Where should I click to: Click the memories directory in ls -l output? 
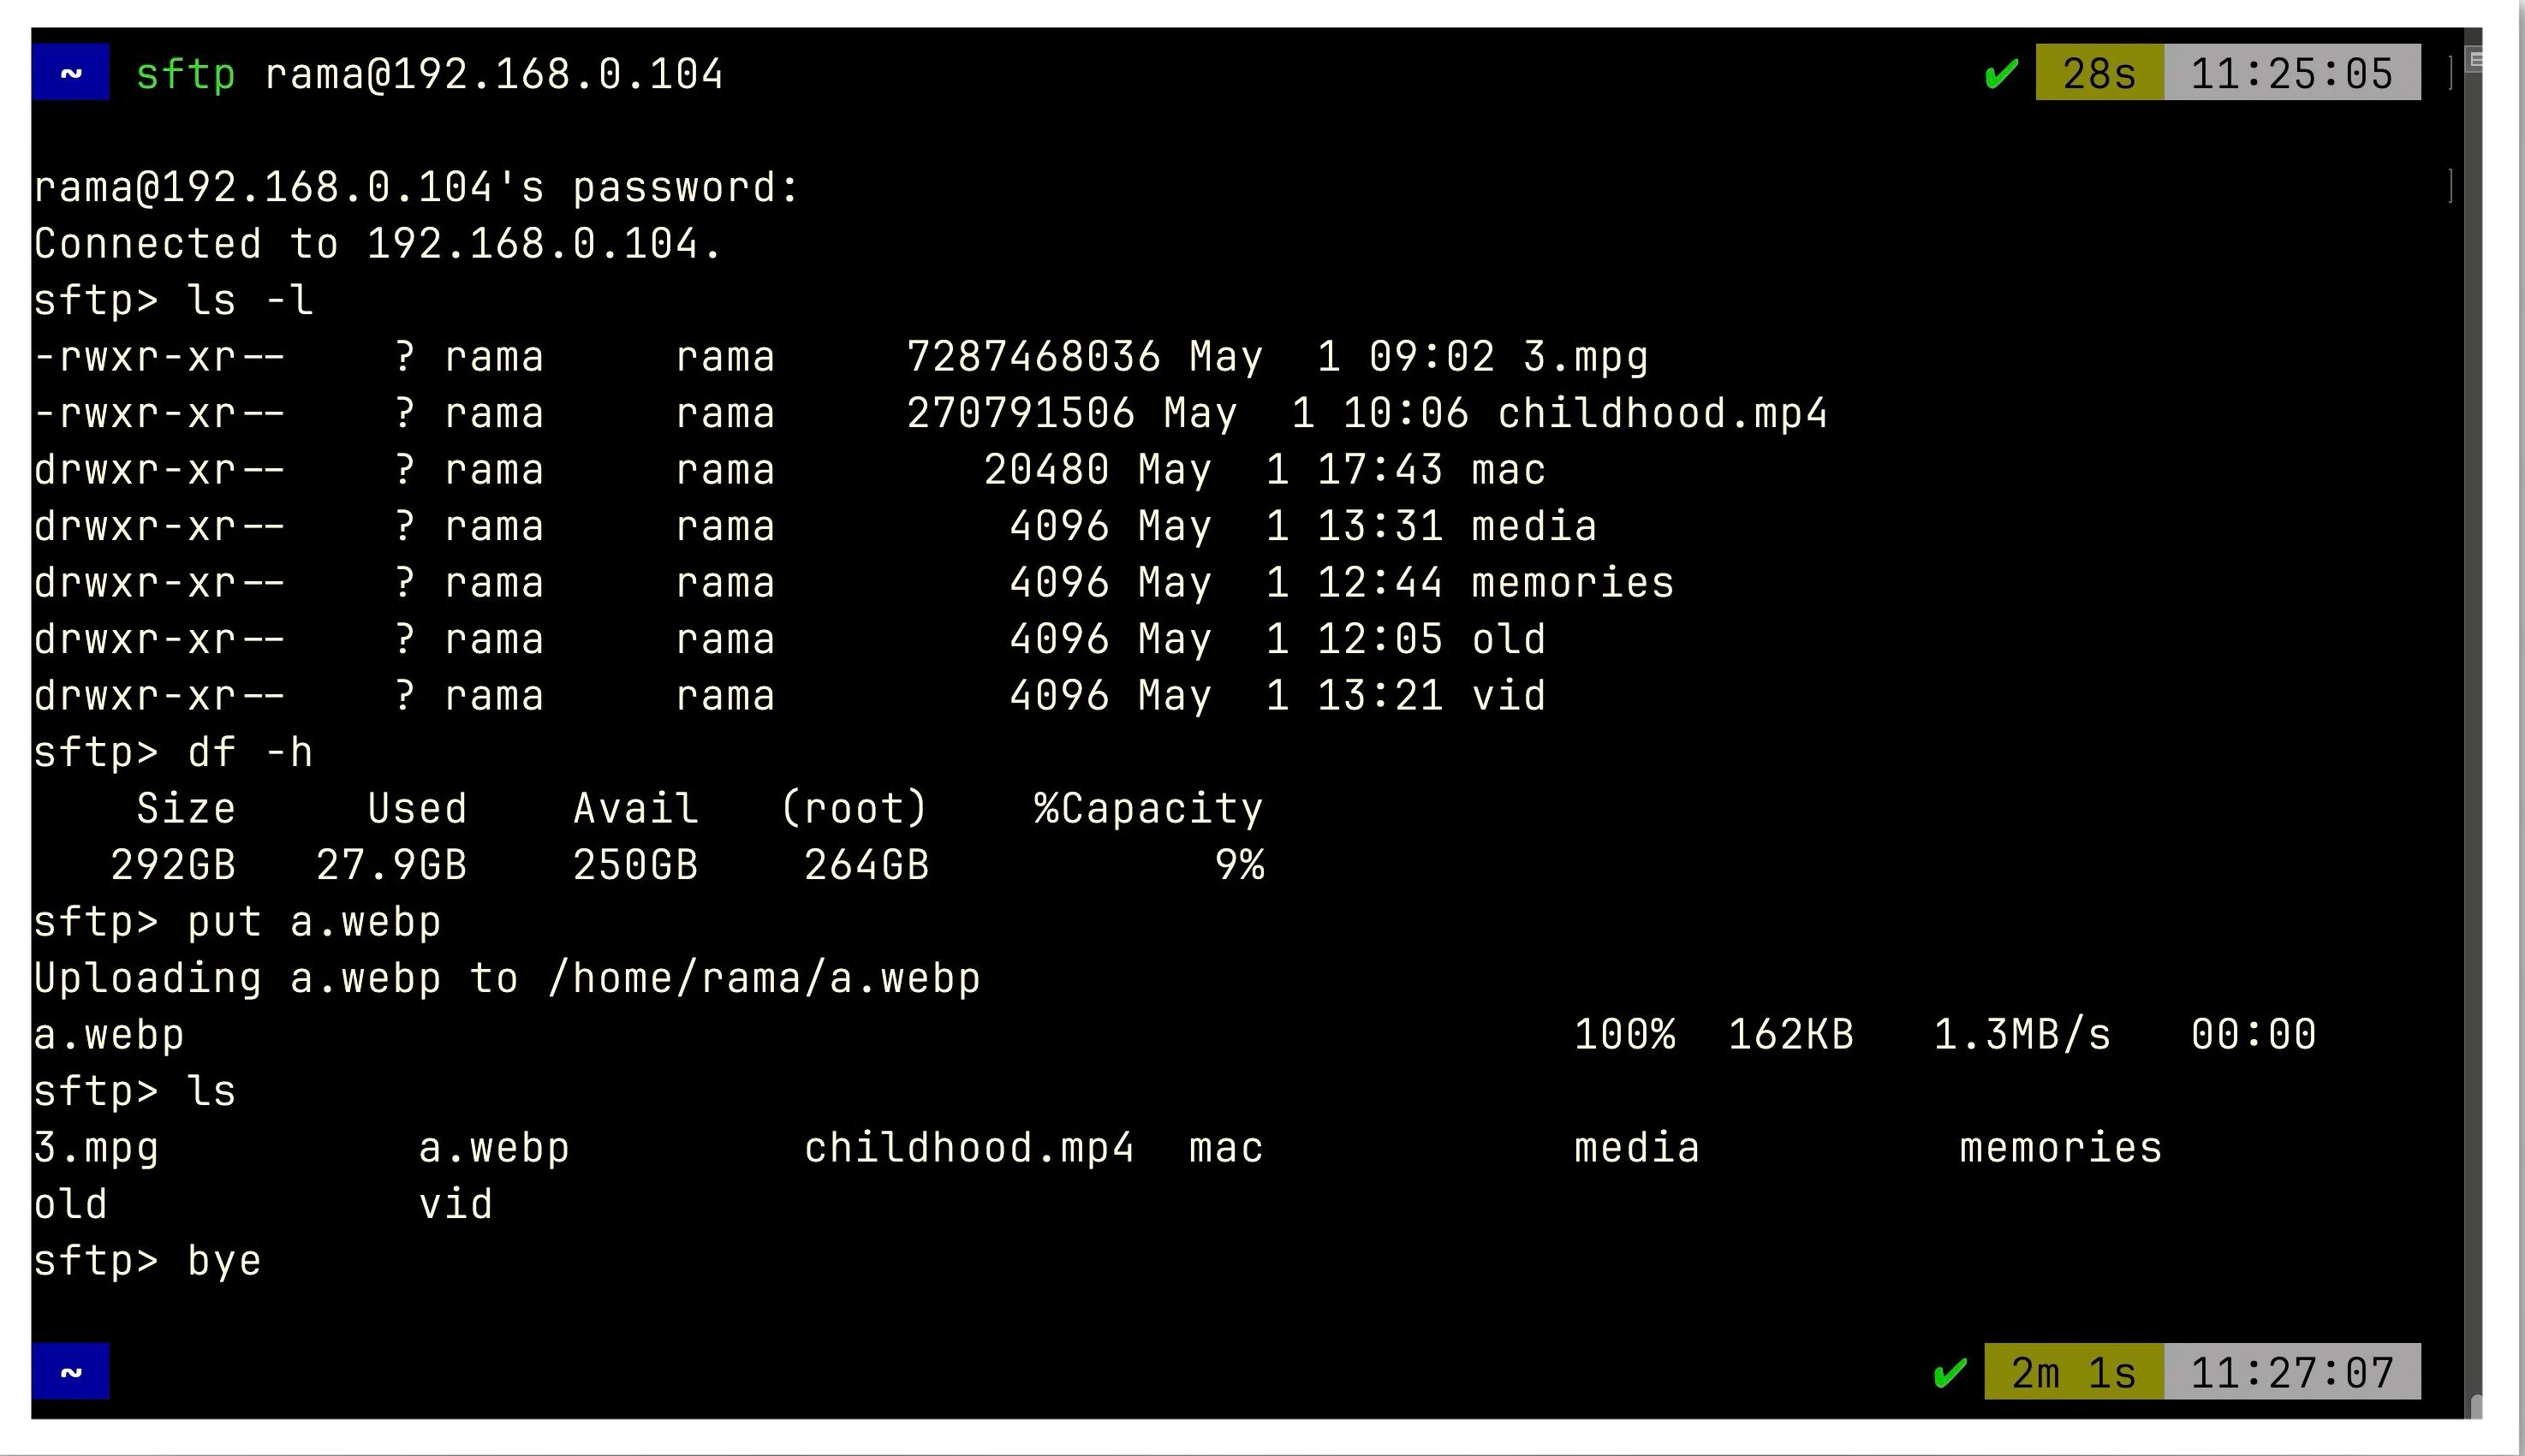1572,583
